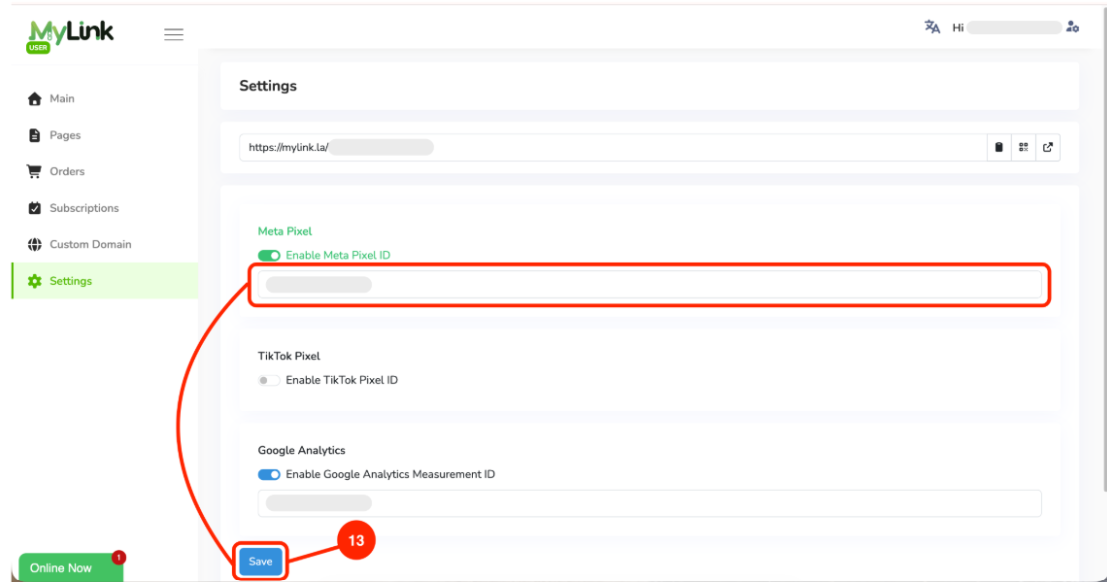Click the MyLink logo
The height and width of the screenshot is (582, 1107).
coord(70,35)
